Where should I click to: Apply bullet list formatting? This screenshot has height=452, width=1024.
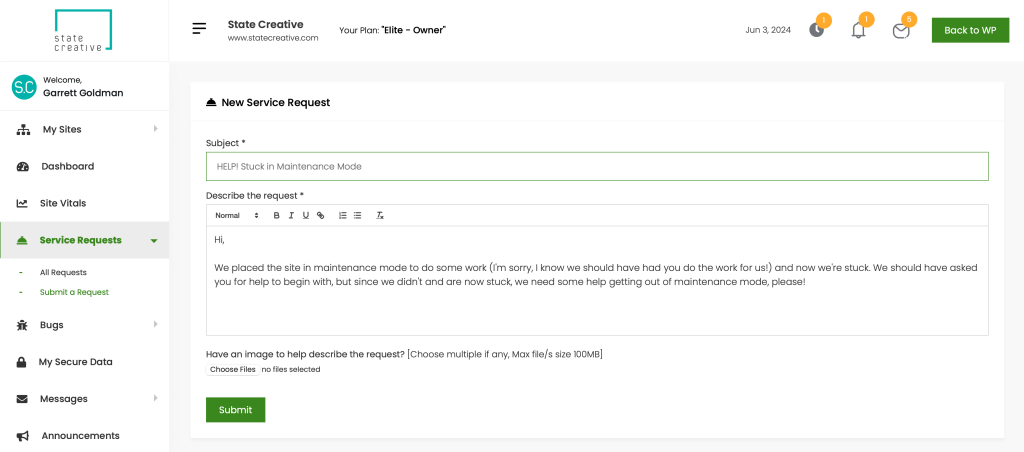357,216
